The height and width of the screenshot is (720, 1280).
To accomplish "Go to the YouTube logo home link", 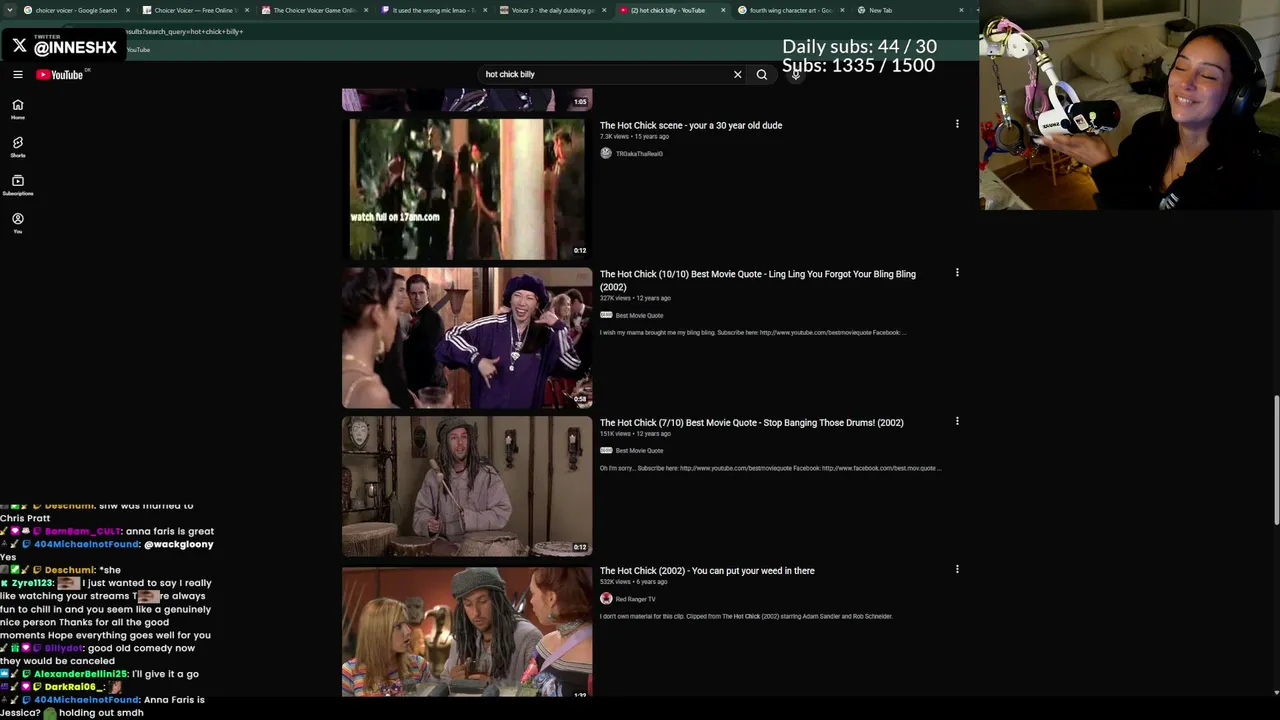I will (60, 74).
